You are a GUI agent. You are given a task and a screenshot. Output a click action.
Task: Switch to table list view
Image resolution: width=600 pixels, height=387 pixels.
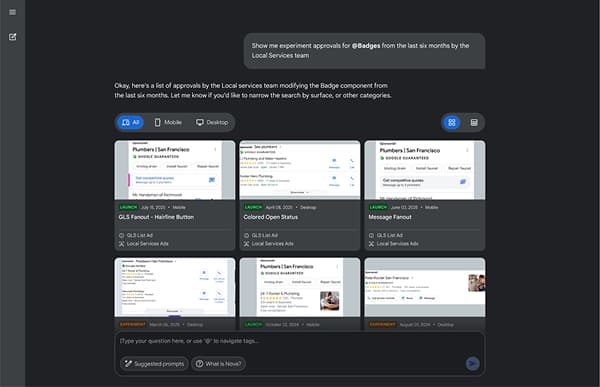[474, 122]
